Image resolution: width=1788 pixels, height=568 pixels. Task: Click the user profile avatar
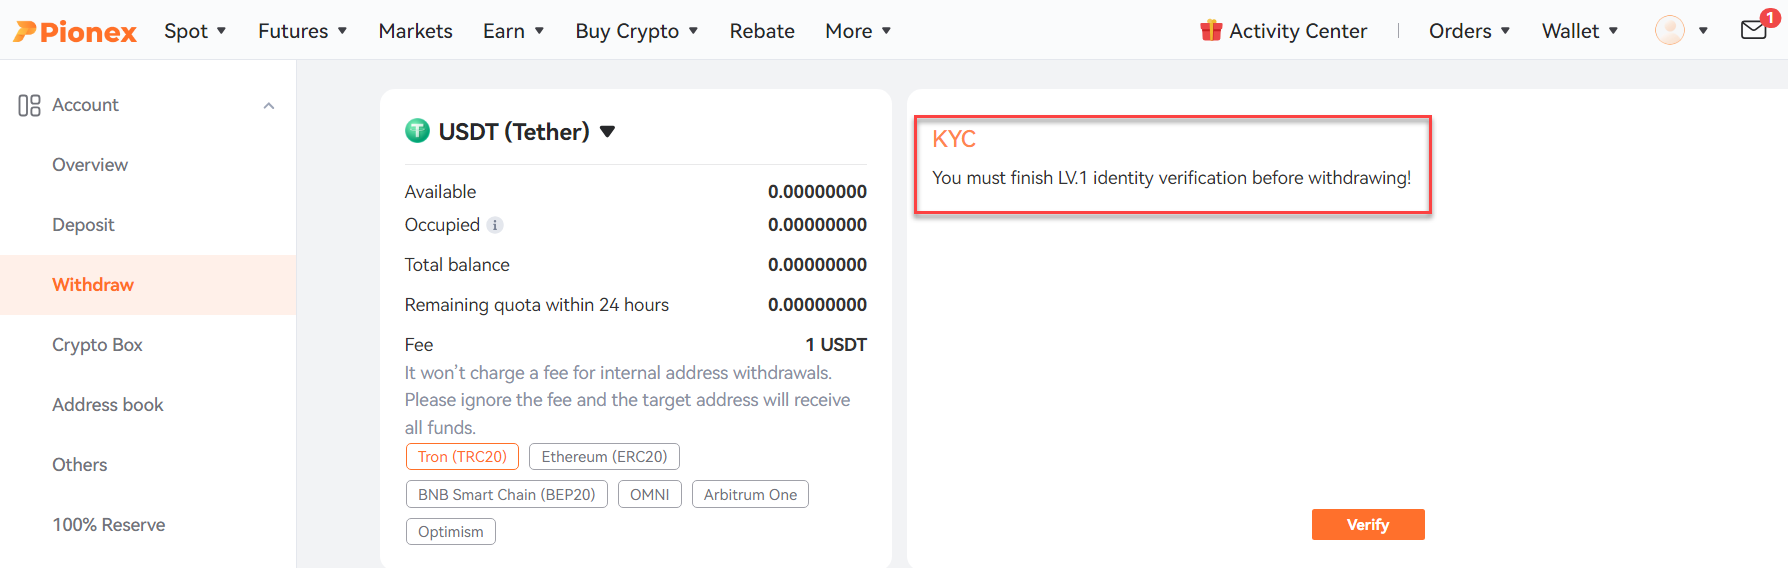tap(1670, 31)
